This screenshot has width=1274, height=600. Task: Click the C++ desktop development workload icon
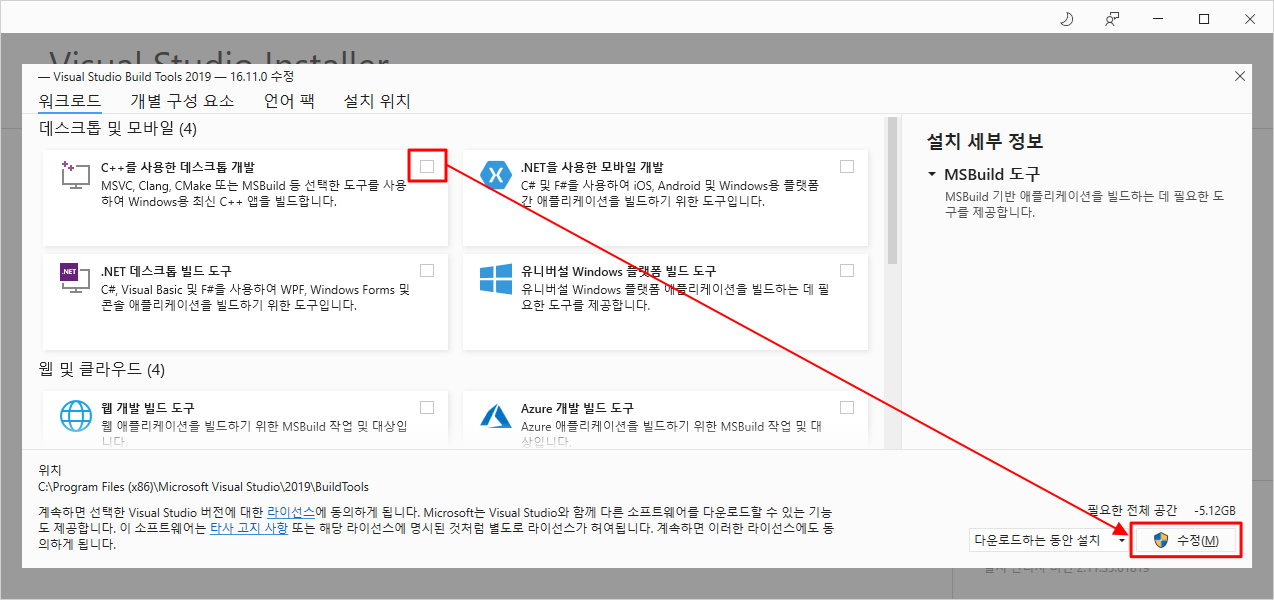pyautogui.click(x=76, y=175)
